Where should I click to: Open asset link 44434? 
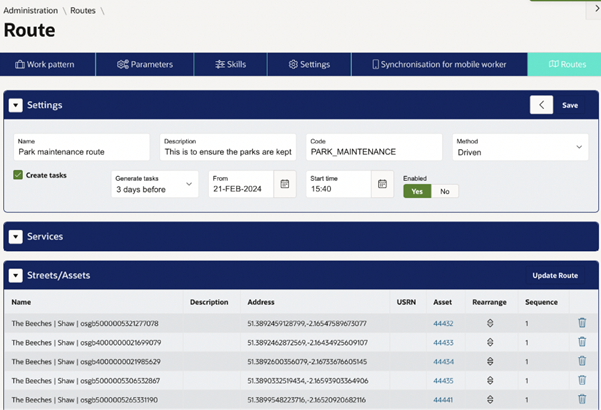tap(443, 362)
